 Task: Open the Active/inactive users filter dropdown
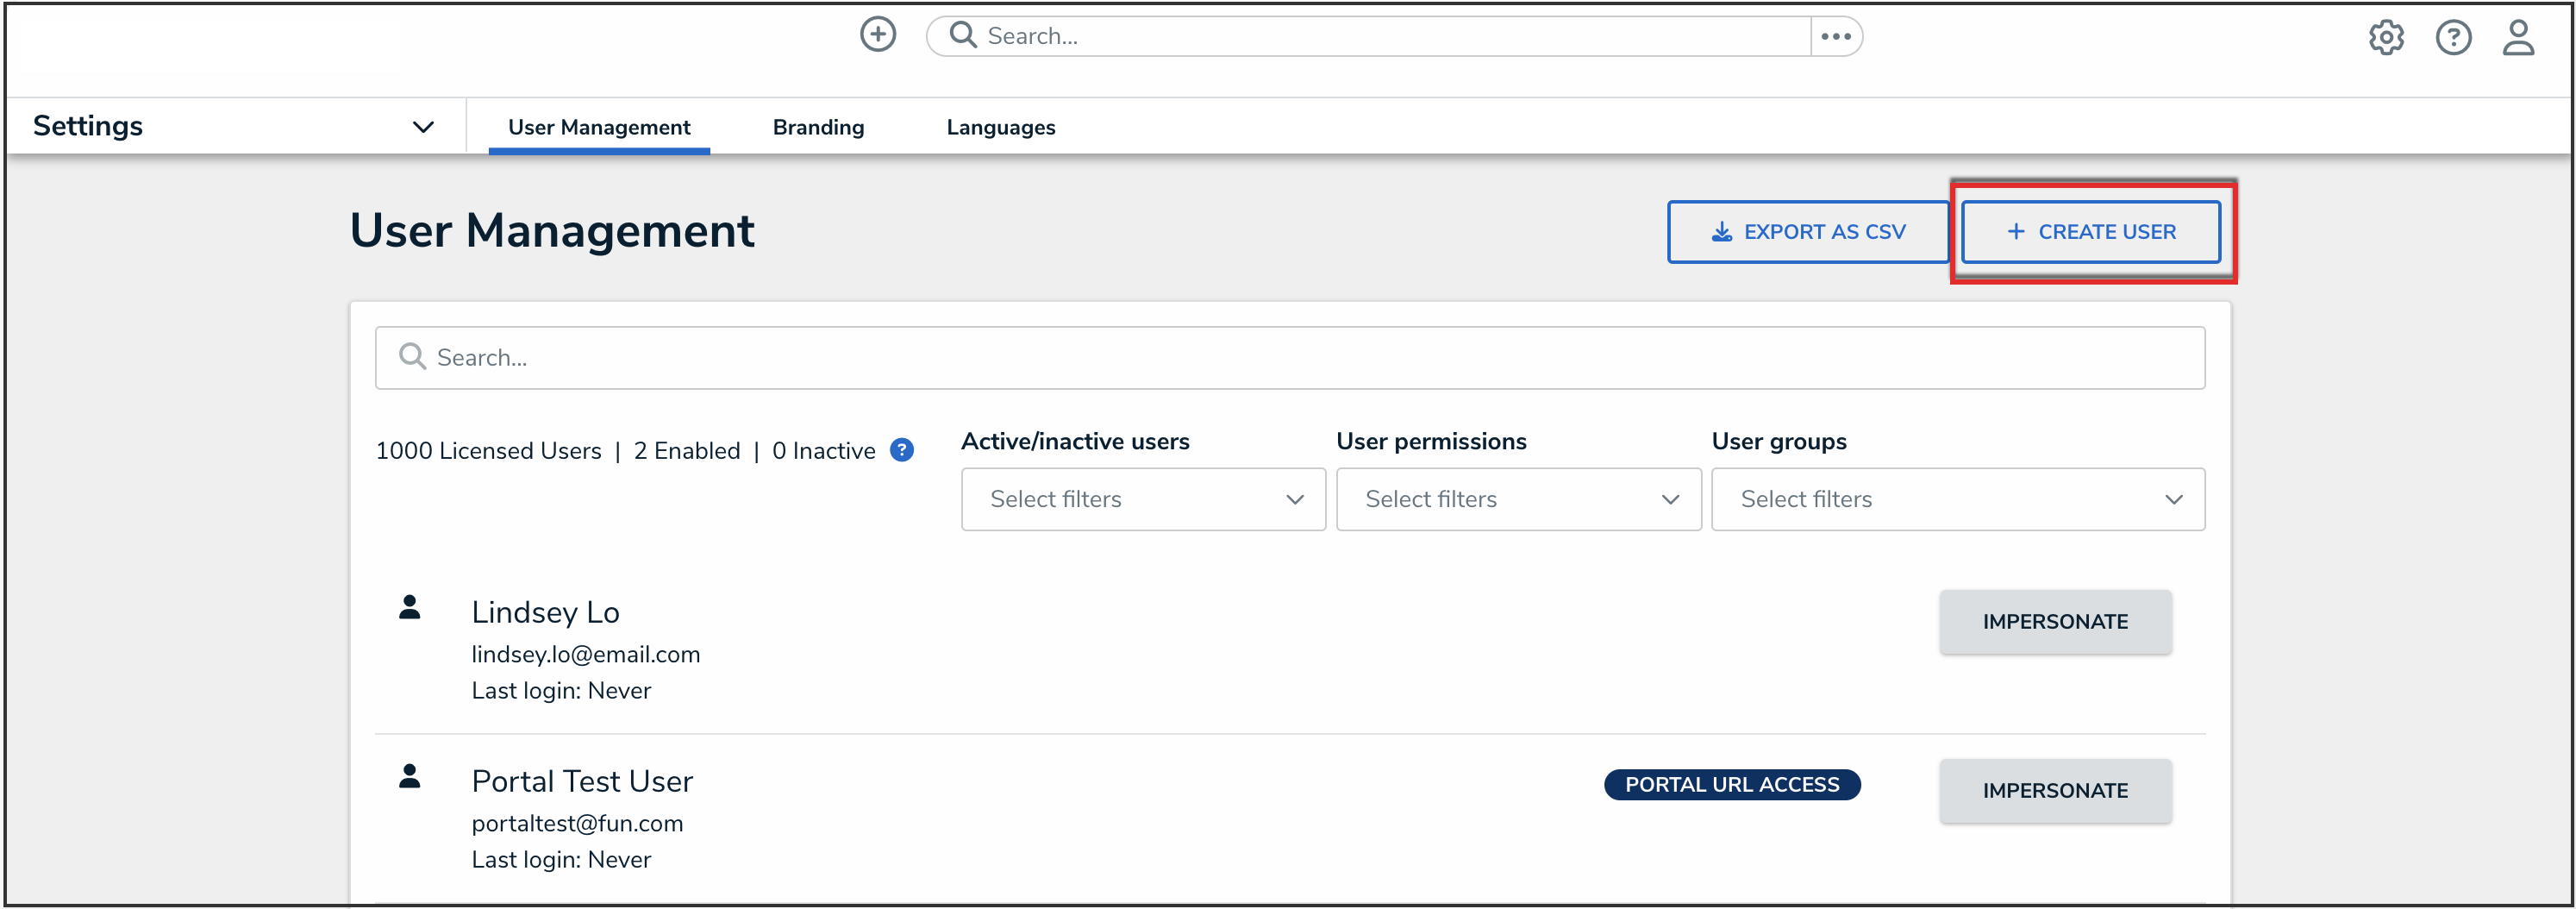(x=1142, y=499)
